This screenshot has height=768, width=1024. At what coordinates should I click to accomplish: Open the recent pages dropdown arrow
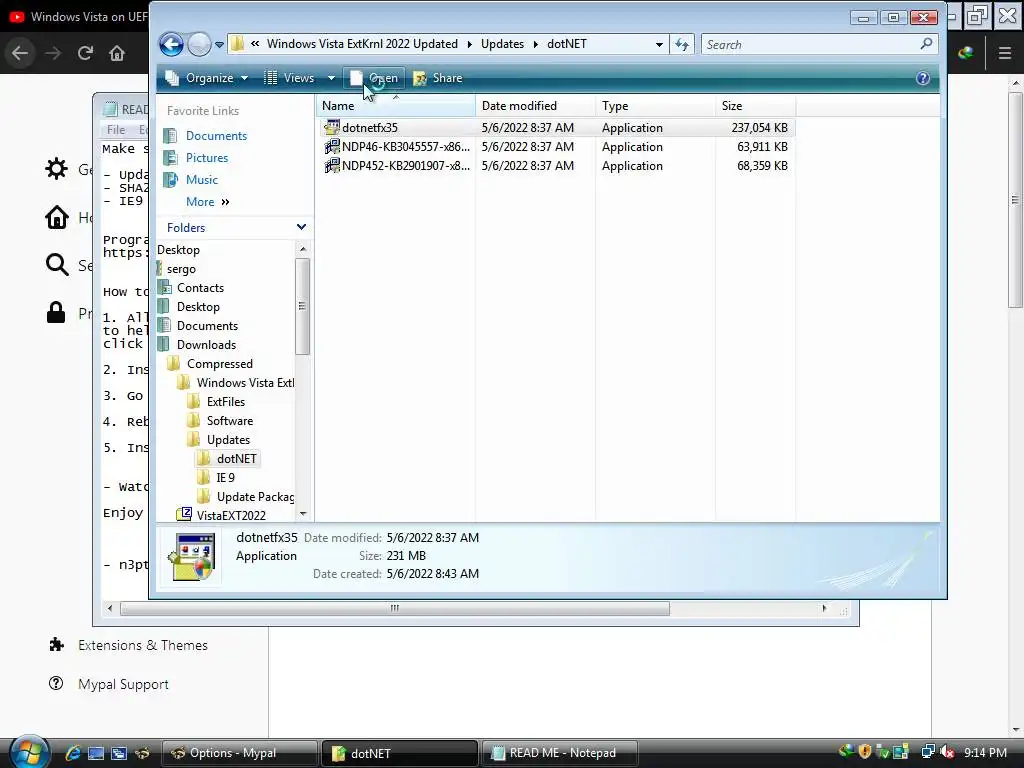click(219, 45)
